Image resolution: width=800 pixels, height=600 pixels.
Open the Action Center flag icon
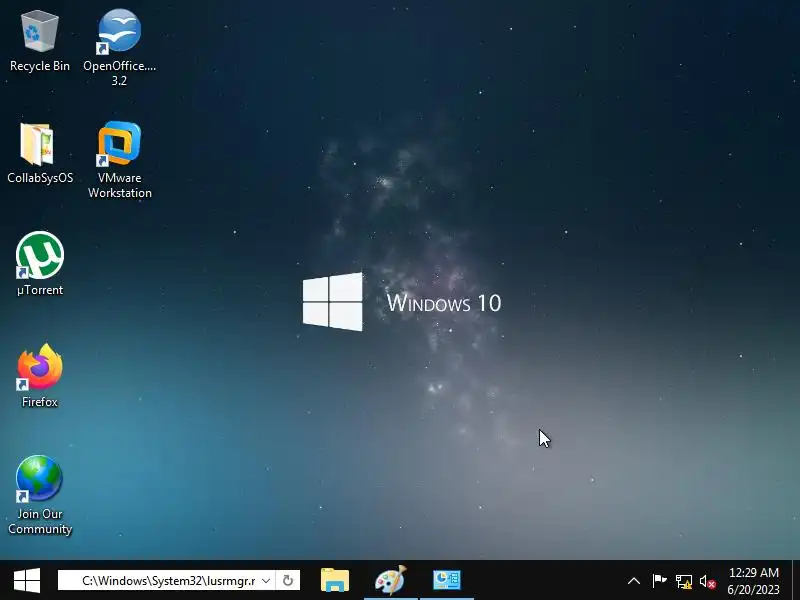point(659,581)
